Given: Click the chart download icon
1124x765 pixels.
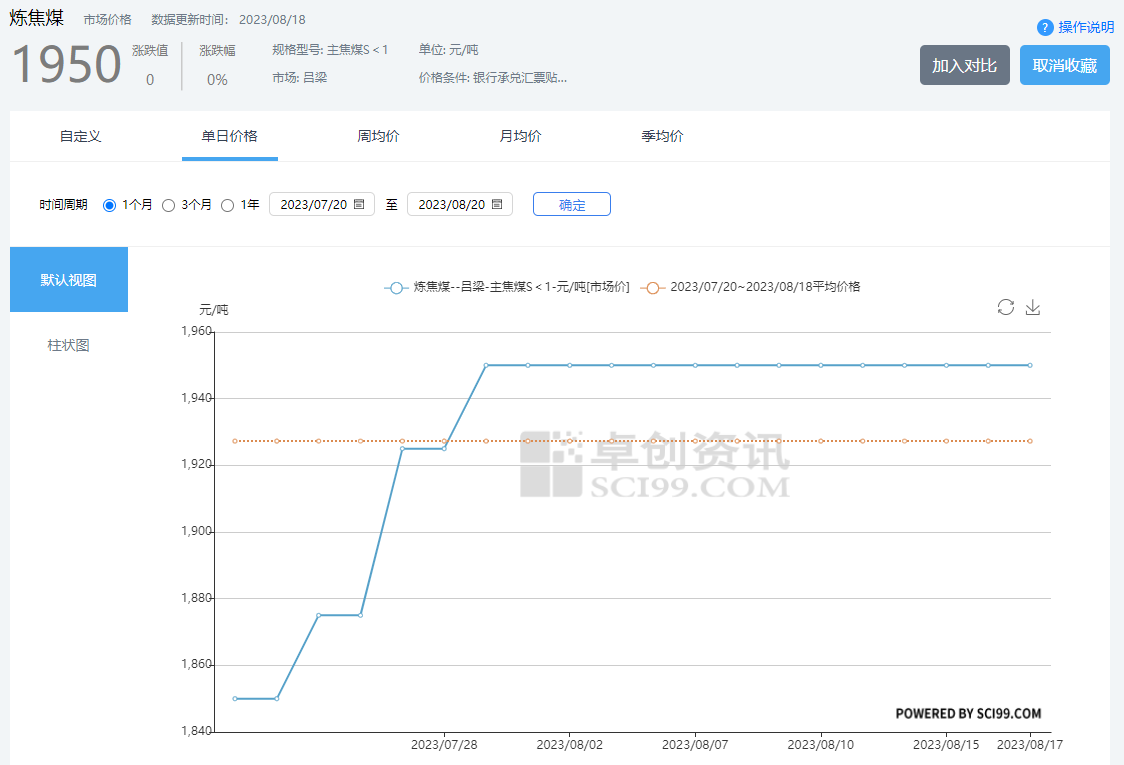Looking at the screenshot, I should pos(1033,307).
